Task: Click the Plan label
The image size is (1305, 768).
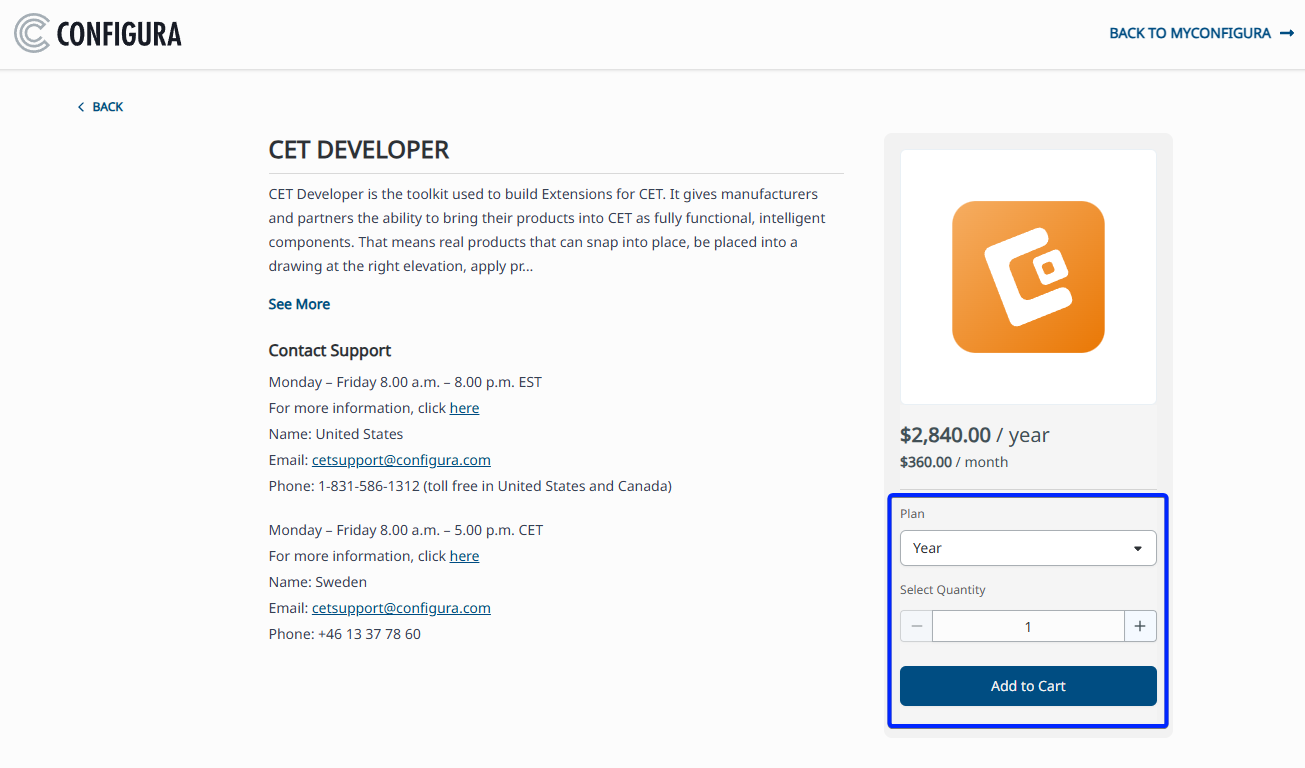Action: (x=912, y=514)
